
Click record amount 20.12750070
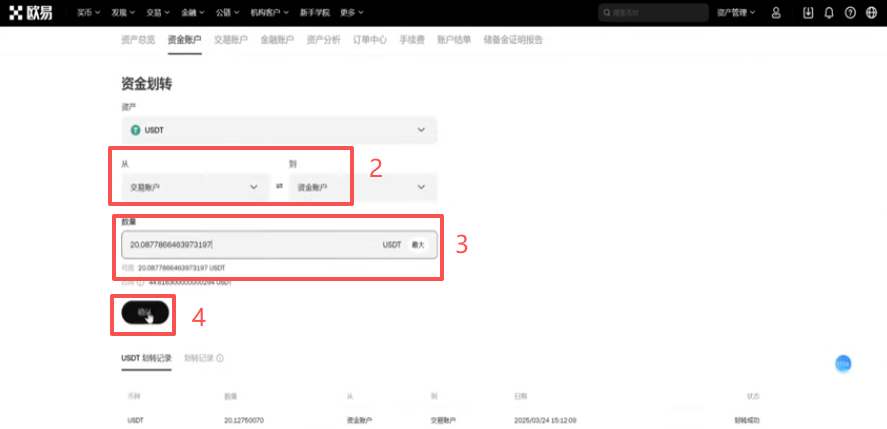coord(244,421)
